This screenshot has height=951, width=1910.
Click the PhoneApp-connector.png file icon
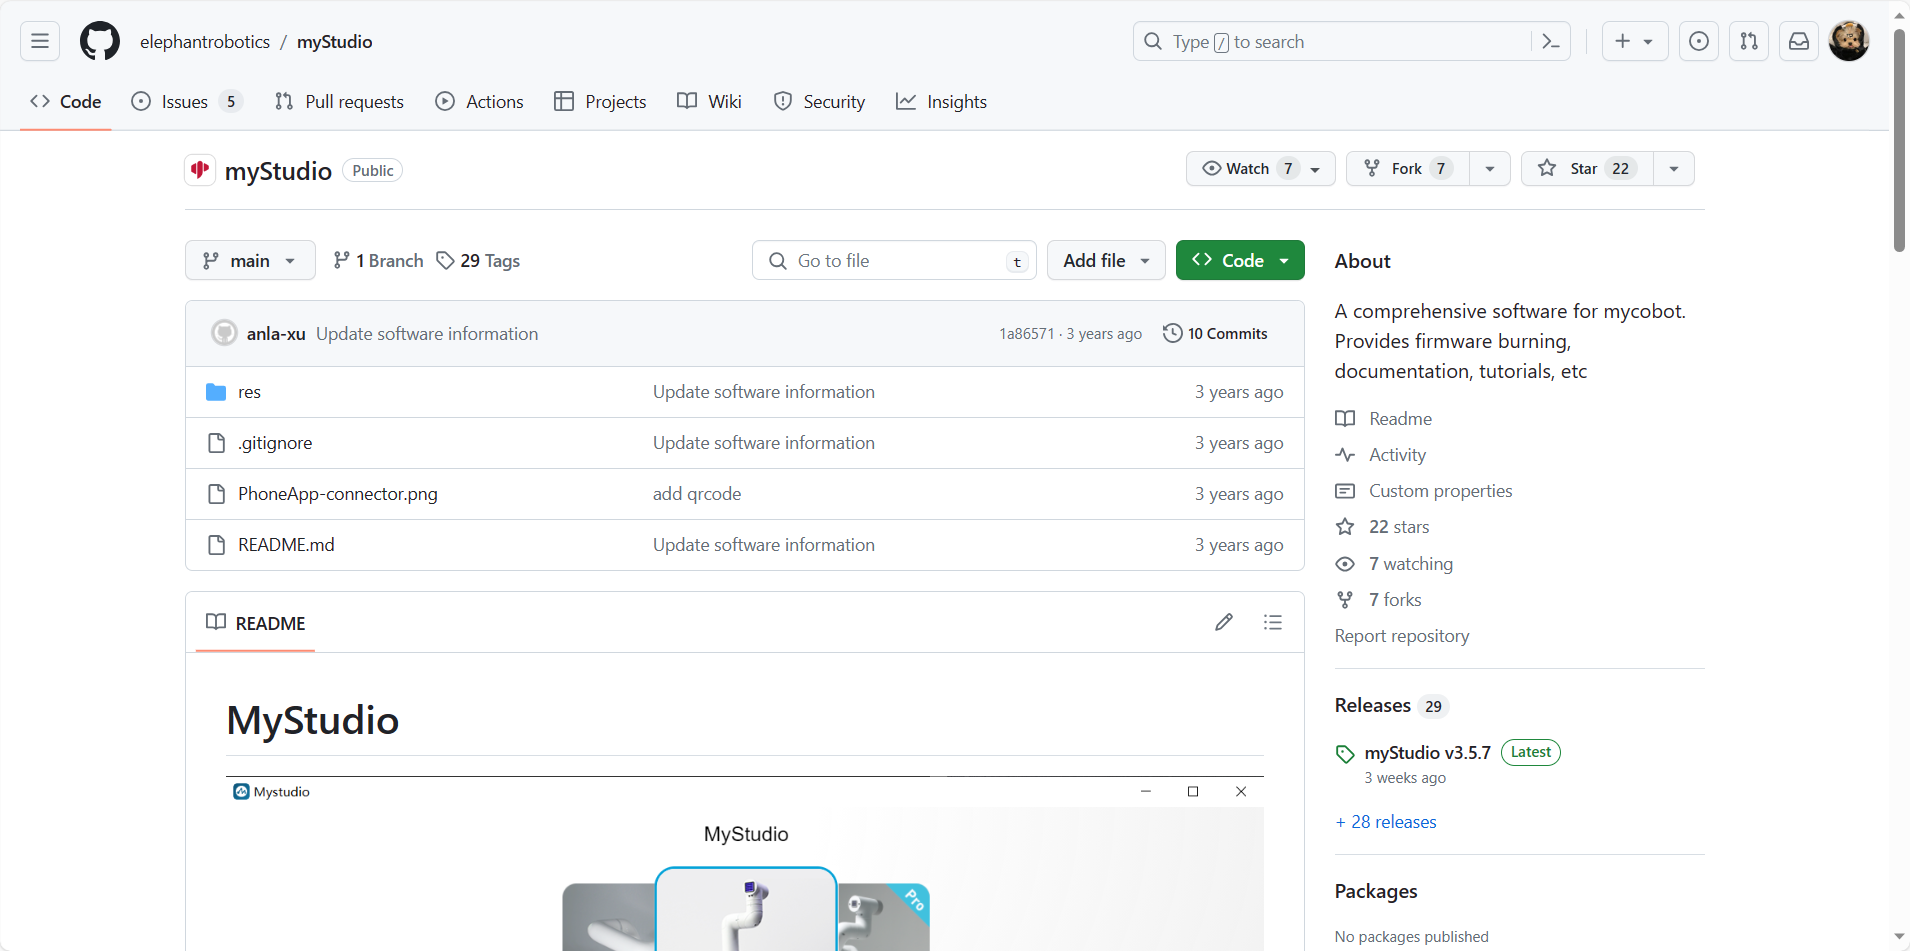pyautogui.click(x=216, y=494)
